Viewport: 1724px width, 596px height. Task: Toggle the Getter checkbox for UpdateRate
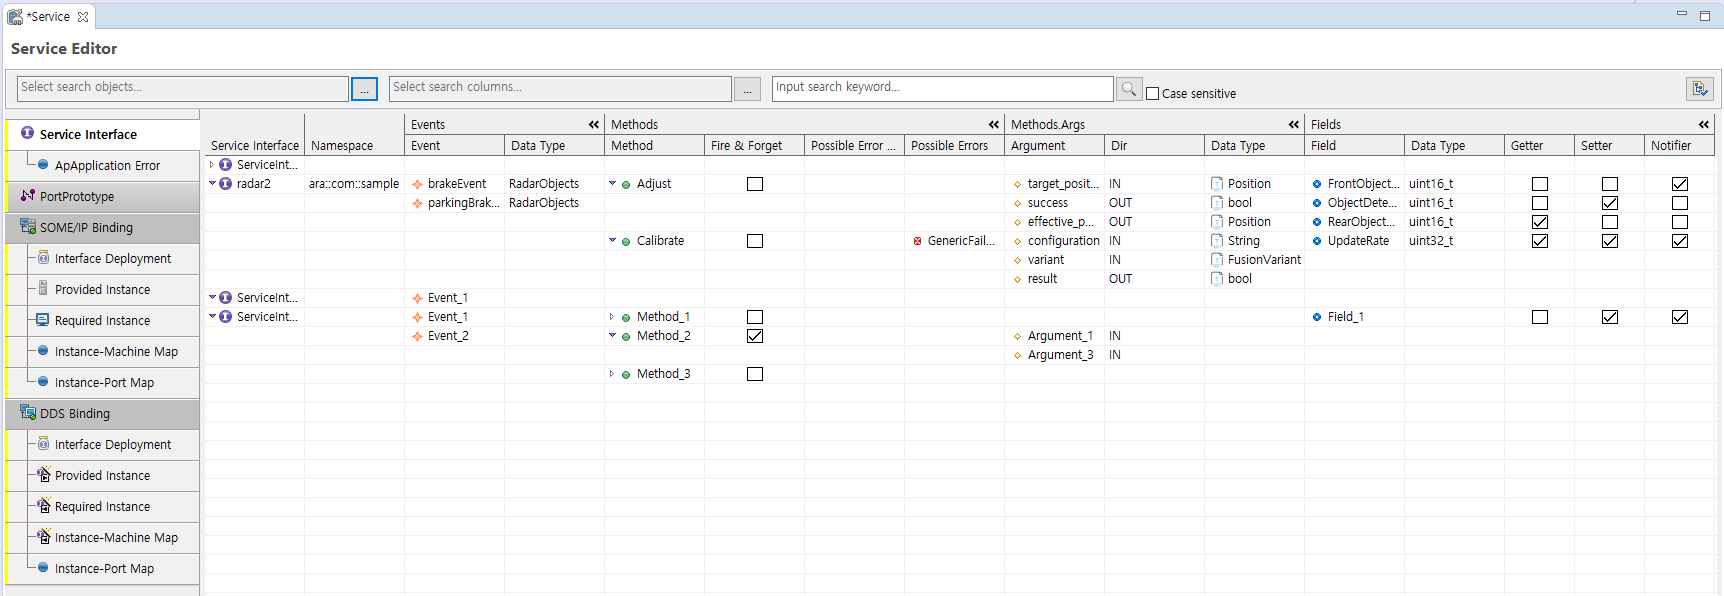pos(1540,241)
